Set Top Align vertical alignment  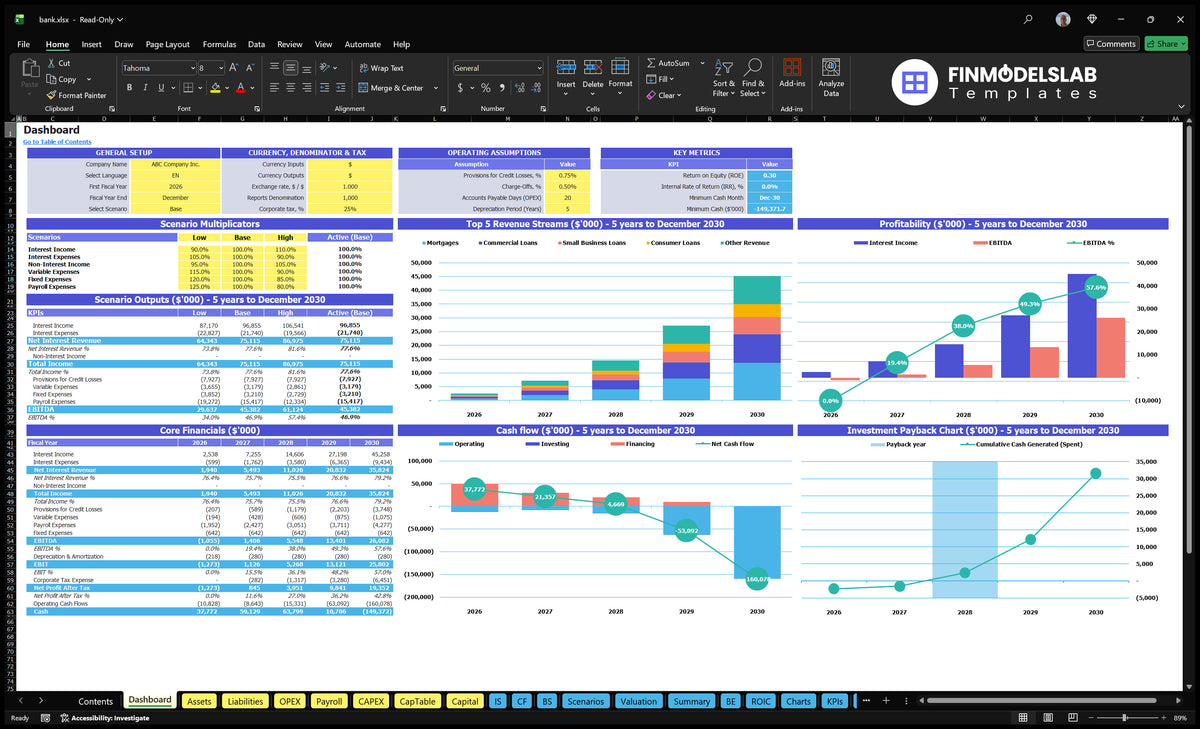click(x=274, y=68)
